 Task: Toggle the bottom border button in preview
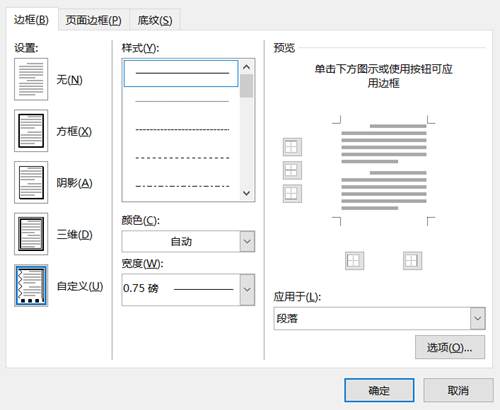[292, 194]
